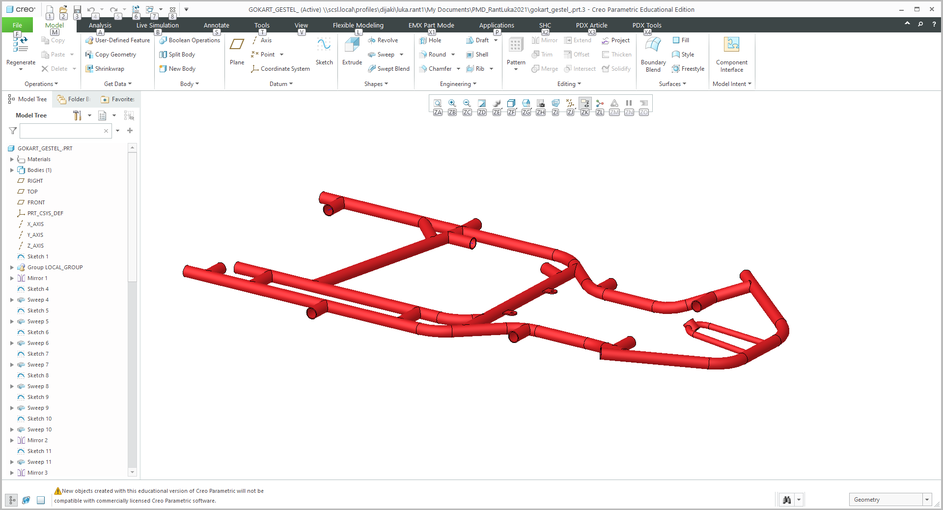Image resolution: width=943 pixels, height=510 pixels.
Task: Open the Datum group dropdown
Action: pos(282,84)
